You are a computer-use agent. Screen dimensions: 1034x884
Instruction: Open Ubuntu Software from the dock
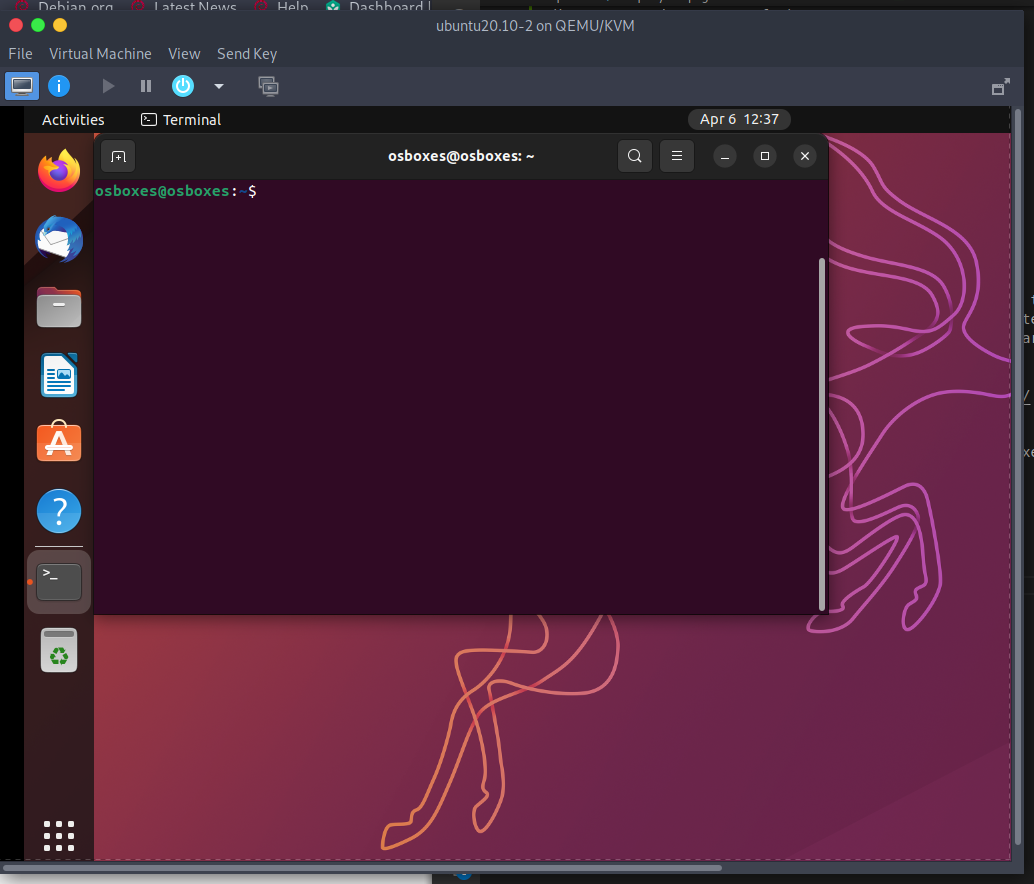pos(59,441)
